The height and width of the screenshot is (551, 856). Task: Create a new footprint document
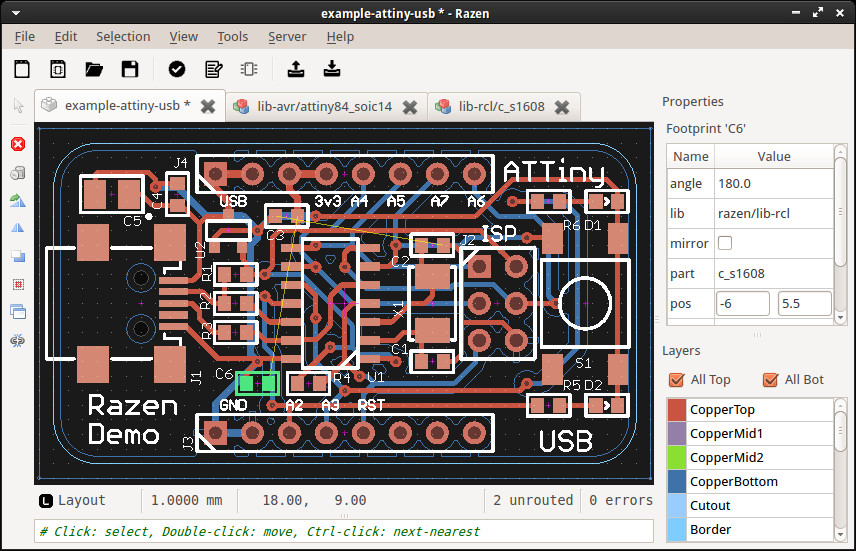click(x=58, y=69)
